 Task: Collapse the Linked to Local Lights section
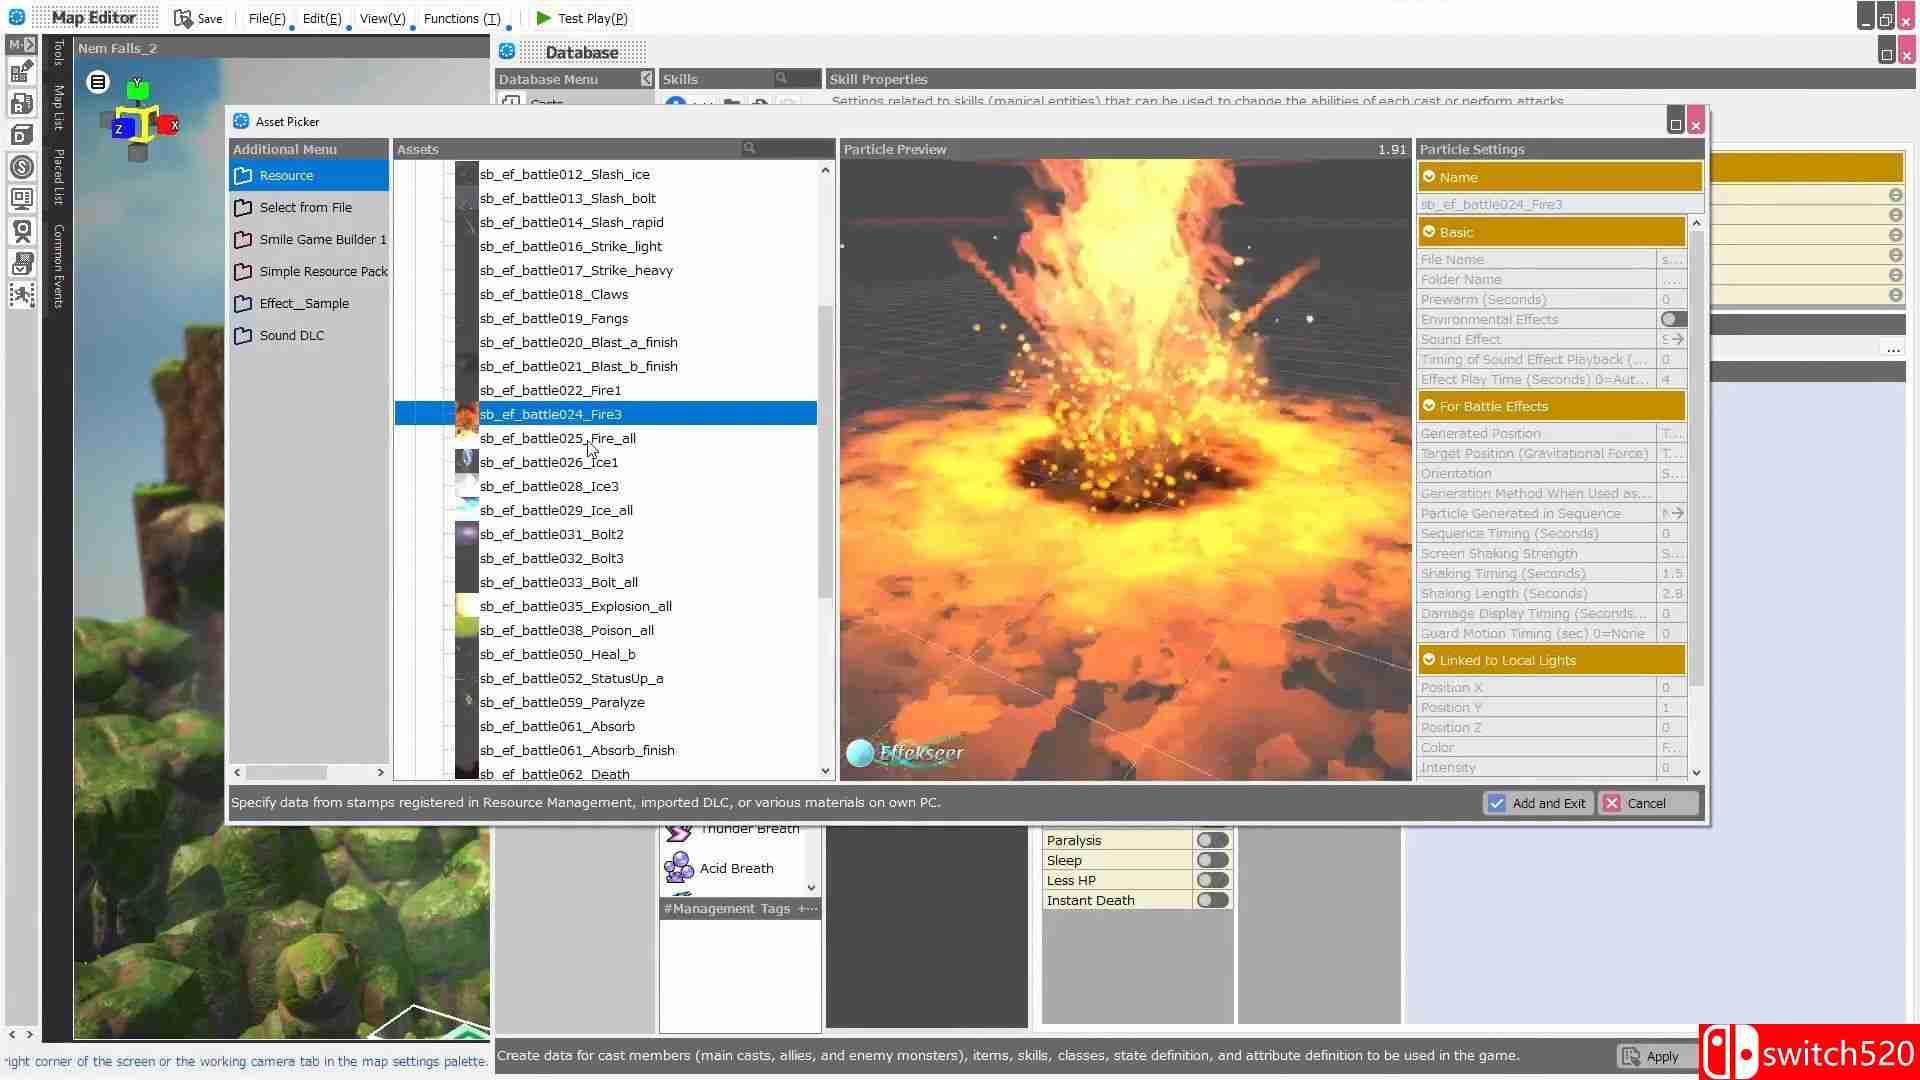[x=1429, y=660]
